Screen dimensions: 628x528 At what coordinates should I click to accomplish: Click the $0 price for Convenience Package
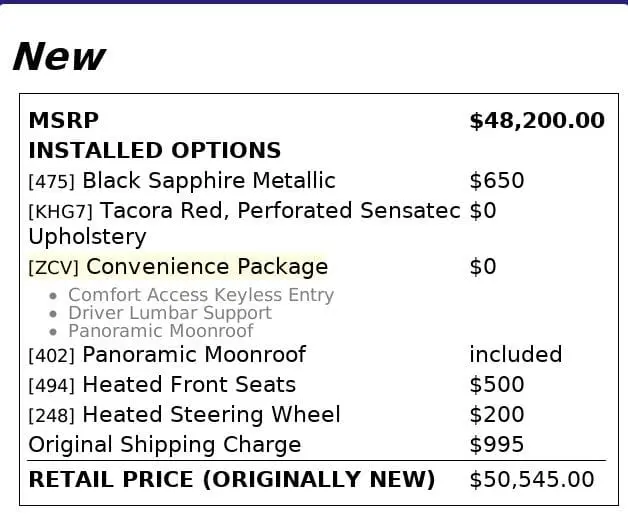click(x=482, y=267)
